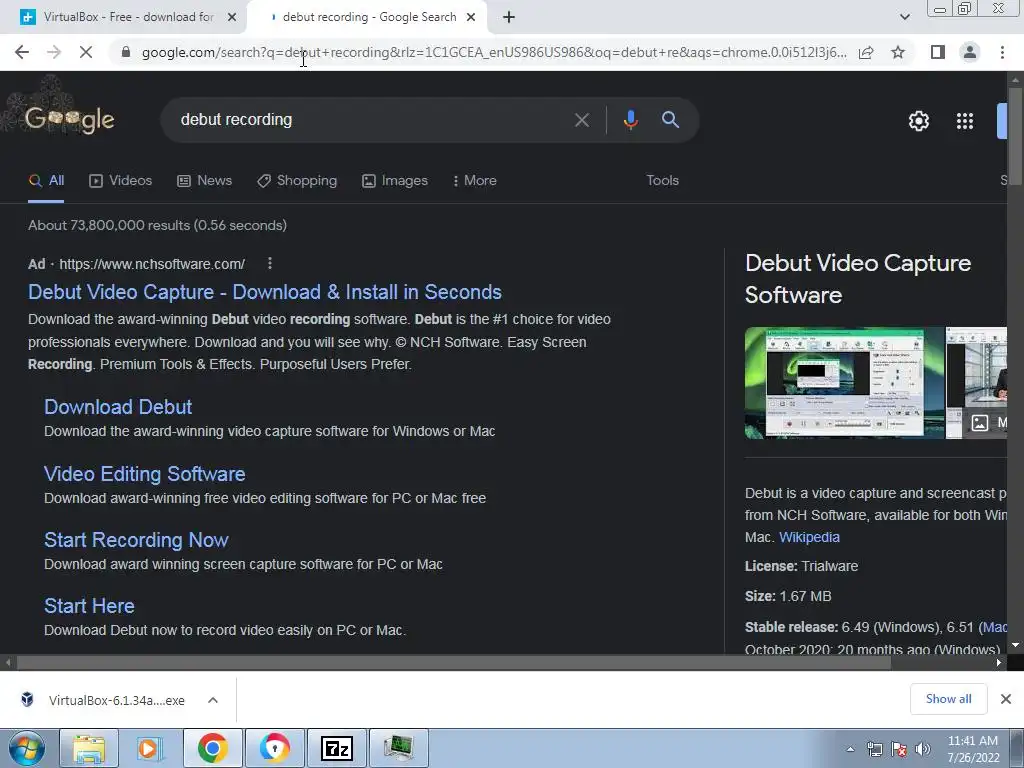Screen dimensions: 1024x768
Task: Open the volume speaker tray icon
Action: [x=923, y=749]
